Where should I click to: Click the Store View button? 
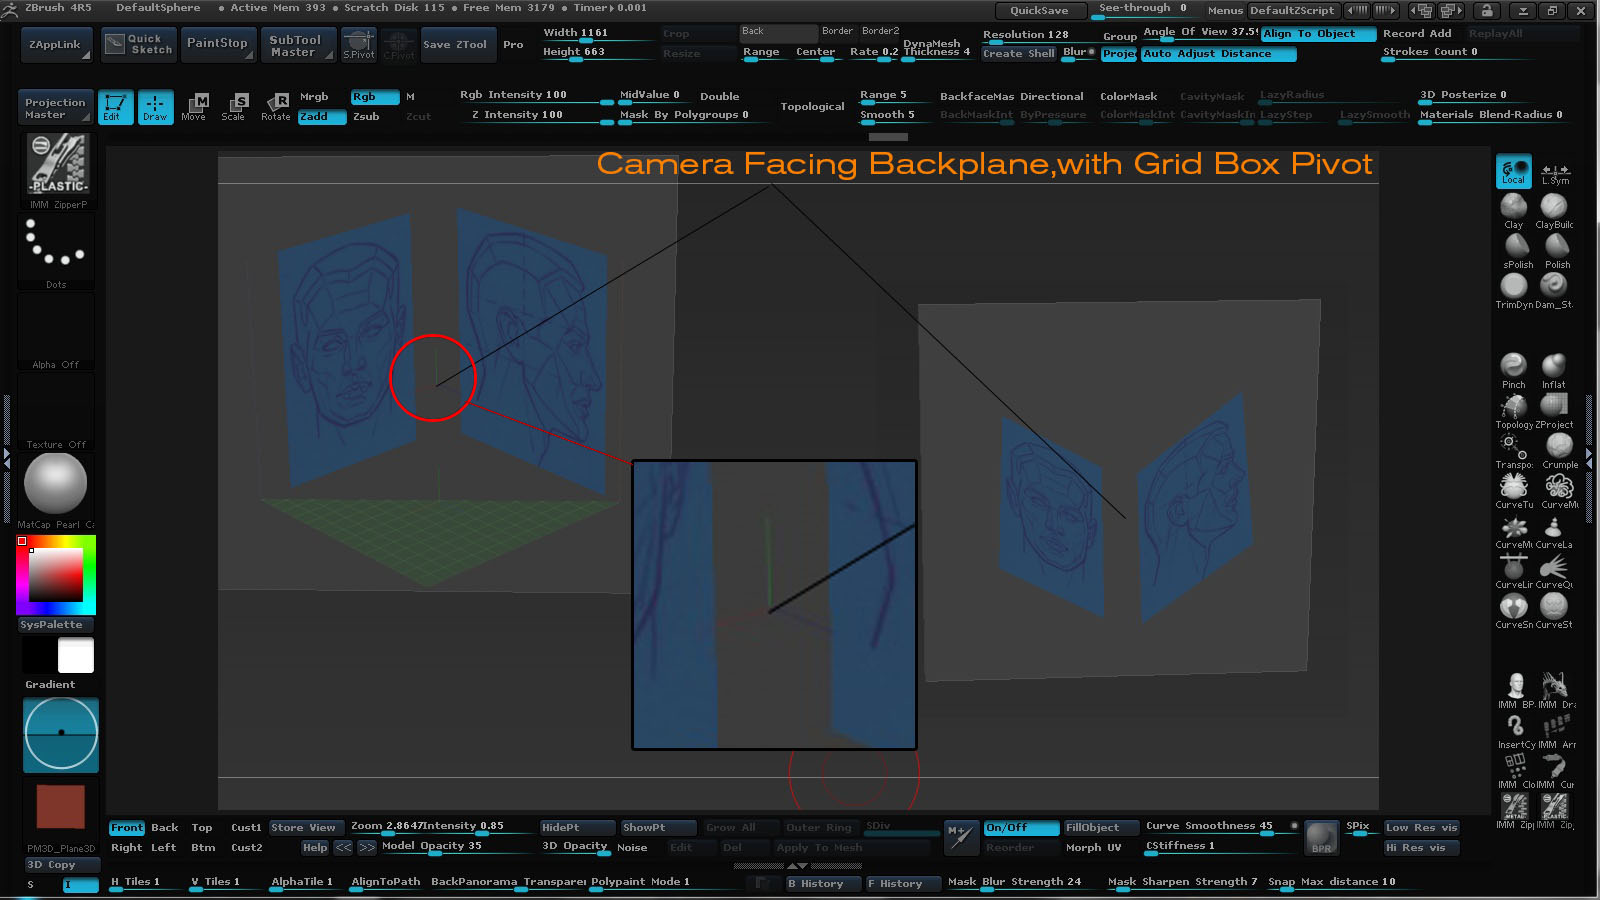pyautogui.click(x=303, y=828)
